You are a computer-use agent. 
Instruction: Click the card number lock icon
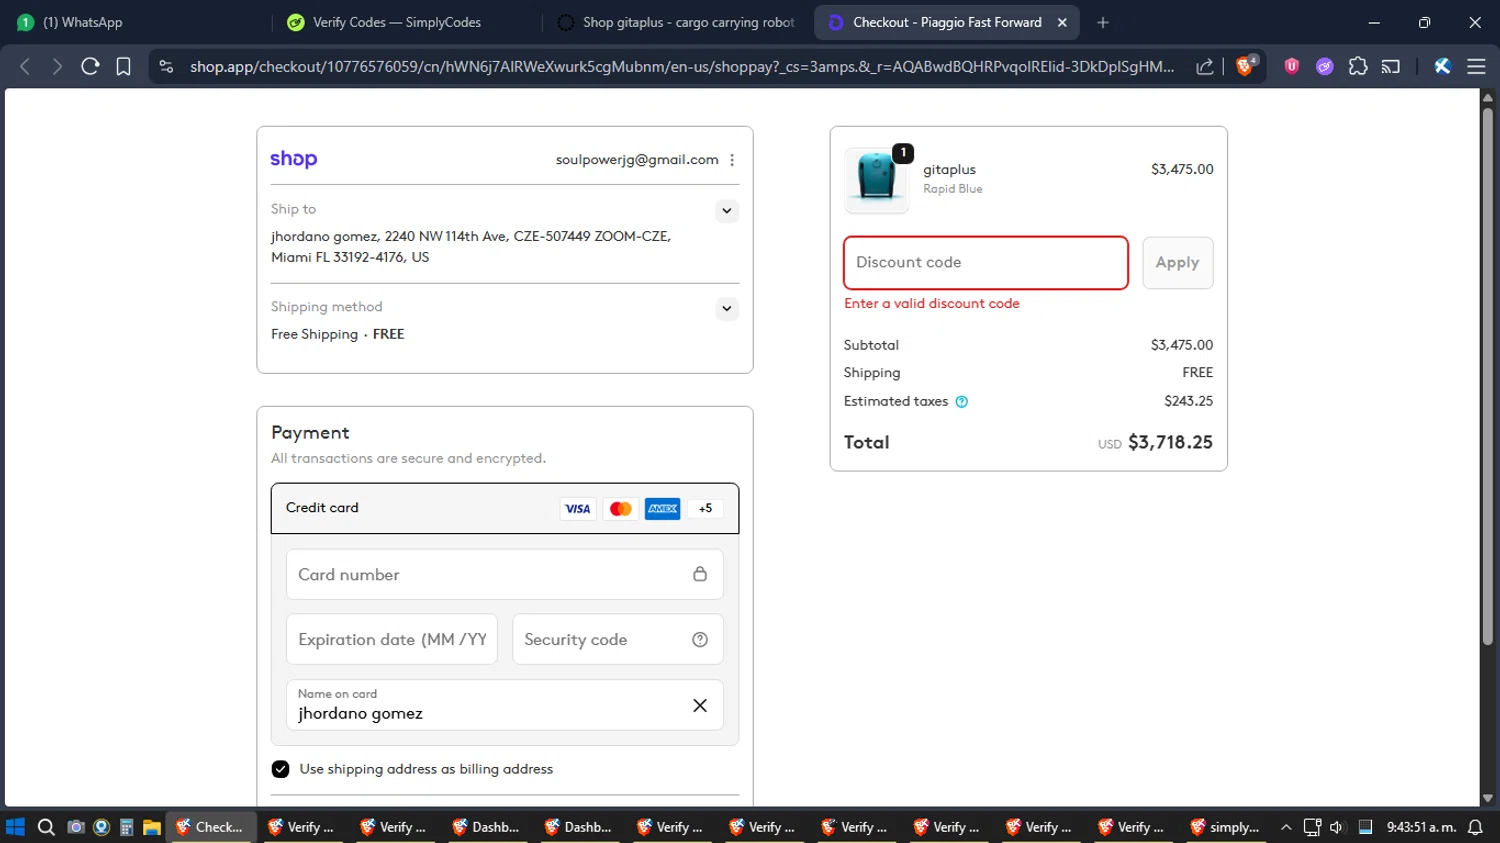pos(700,574)
